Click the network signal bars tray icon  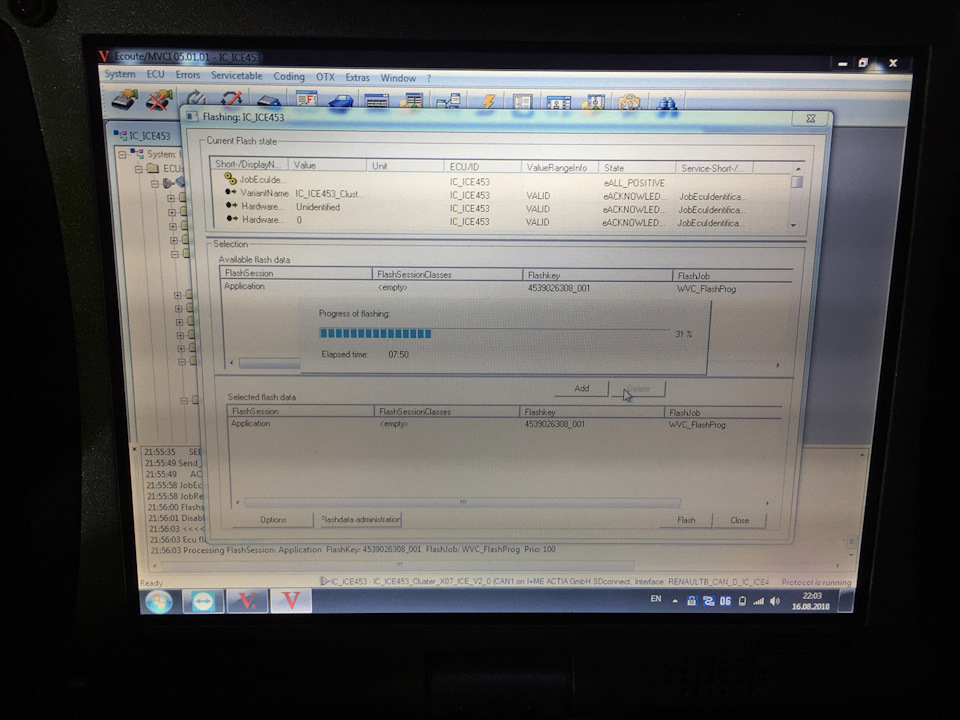coord(759,601)
